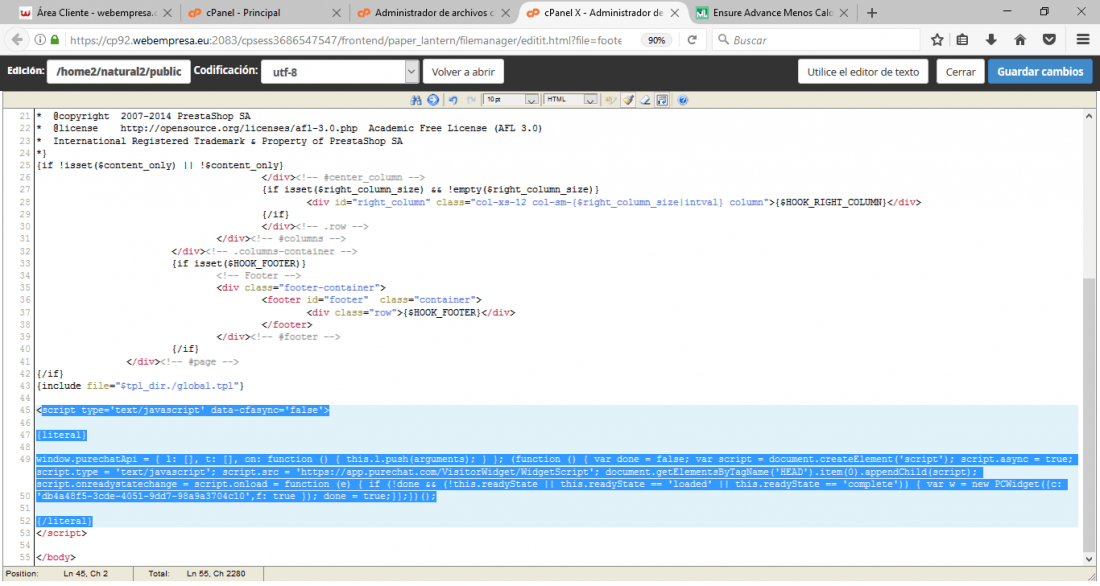Viewport: 1100px width, 586px height.
Task: Open the editor help question mark
Action: tap(683, 100)
